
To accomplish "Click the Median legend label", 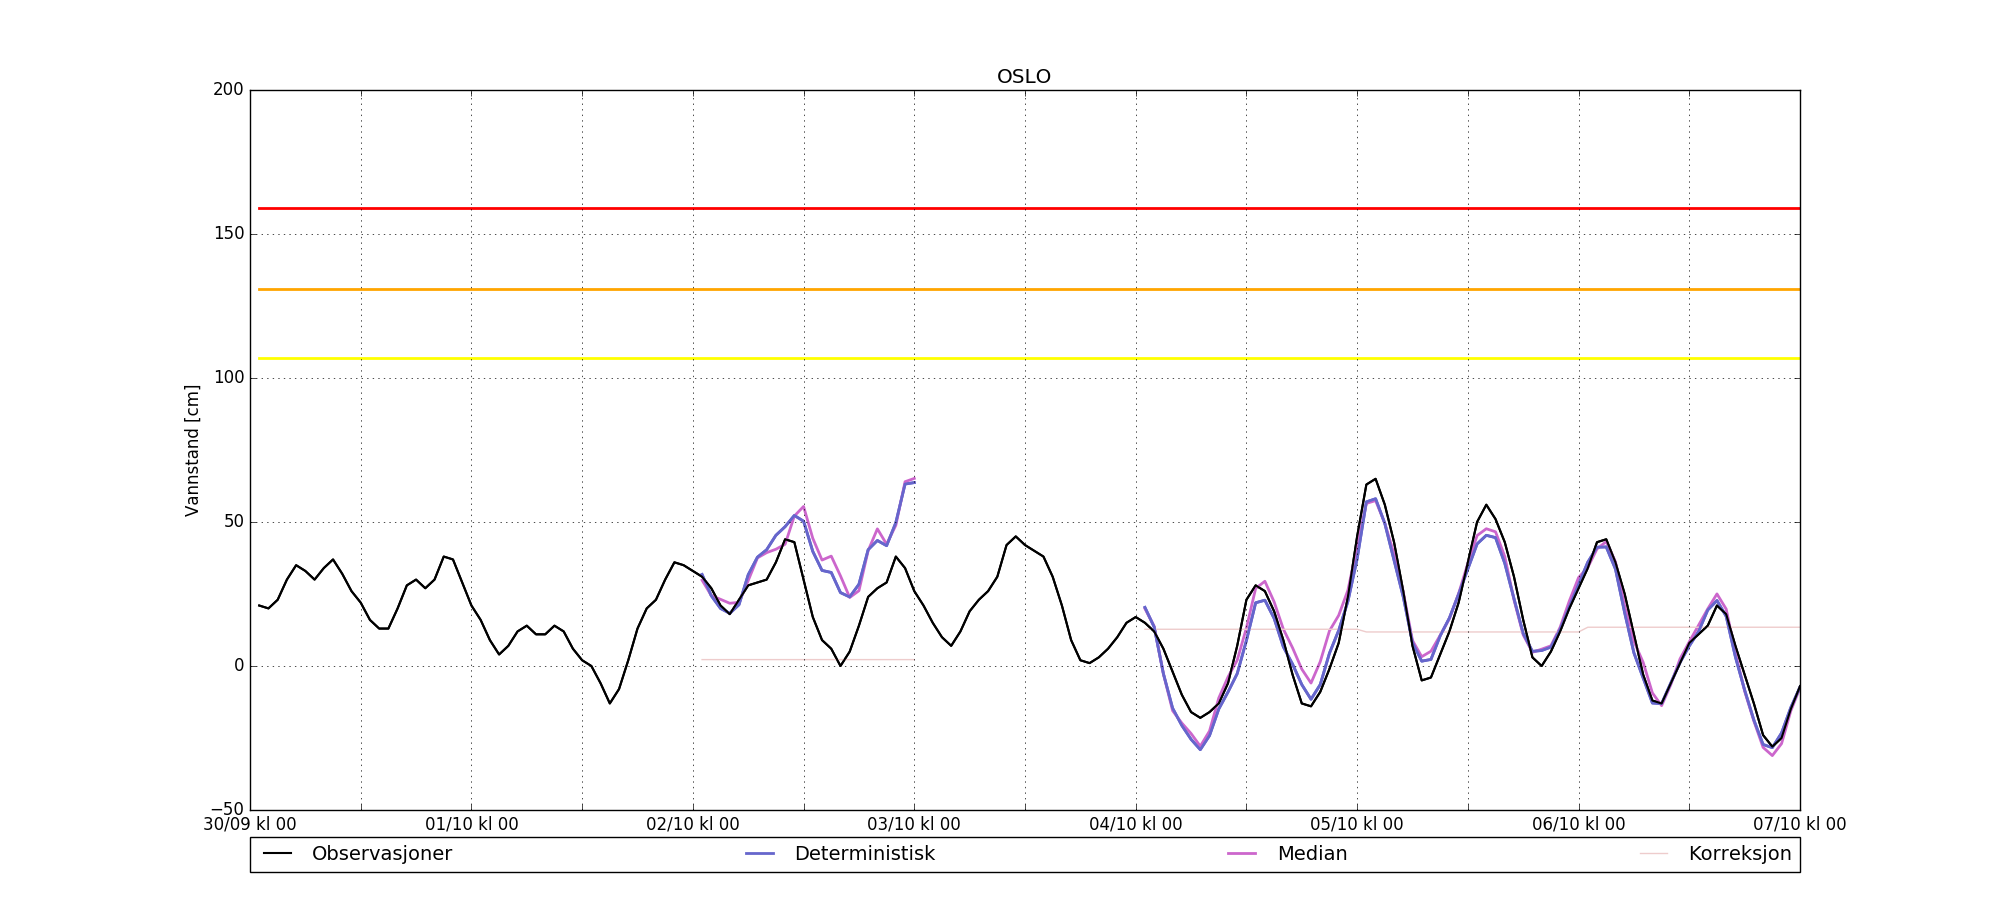I will 1312,854.
